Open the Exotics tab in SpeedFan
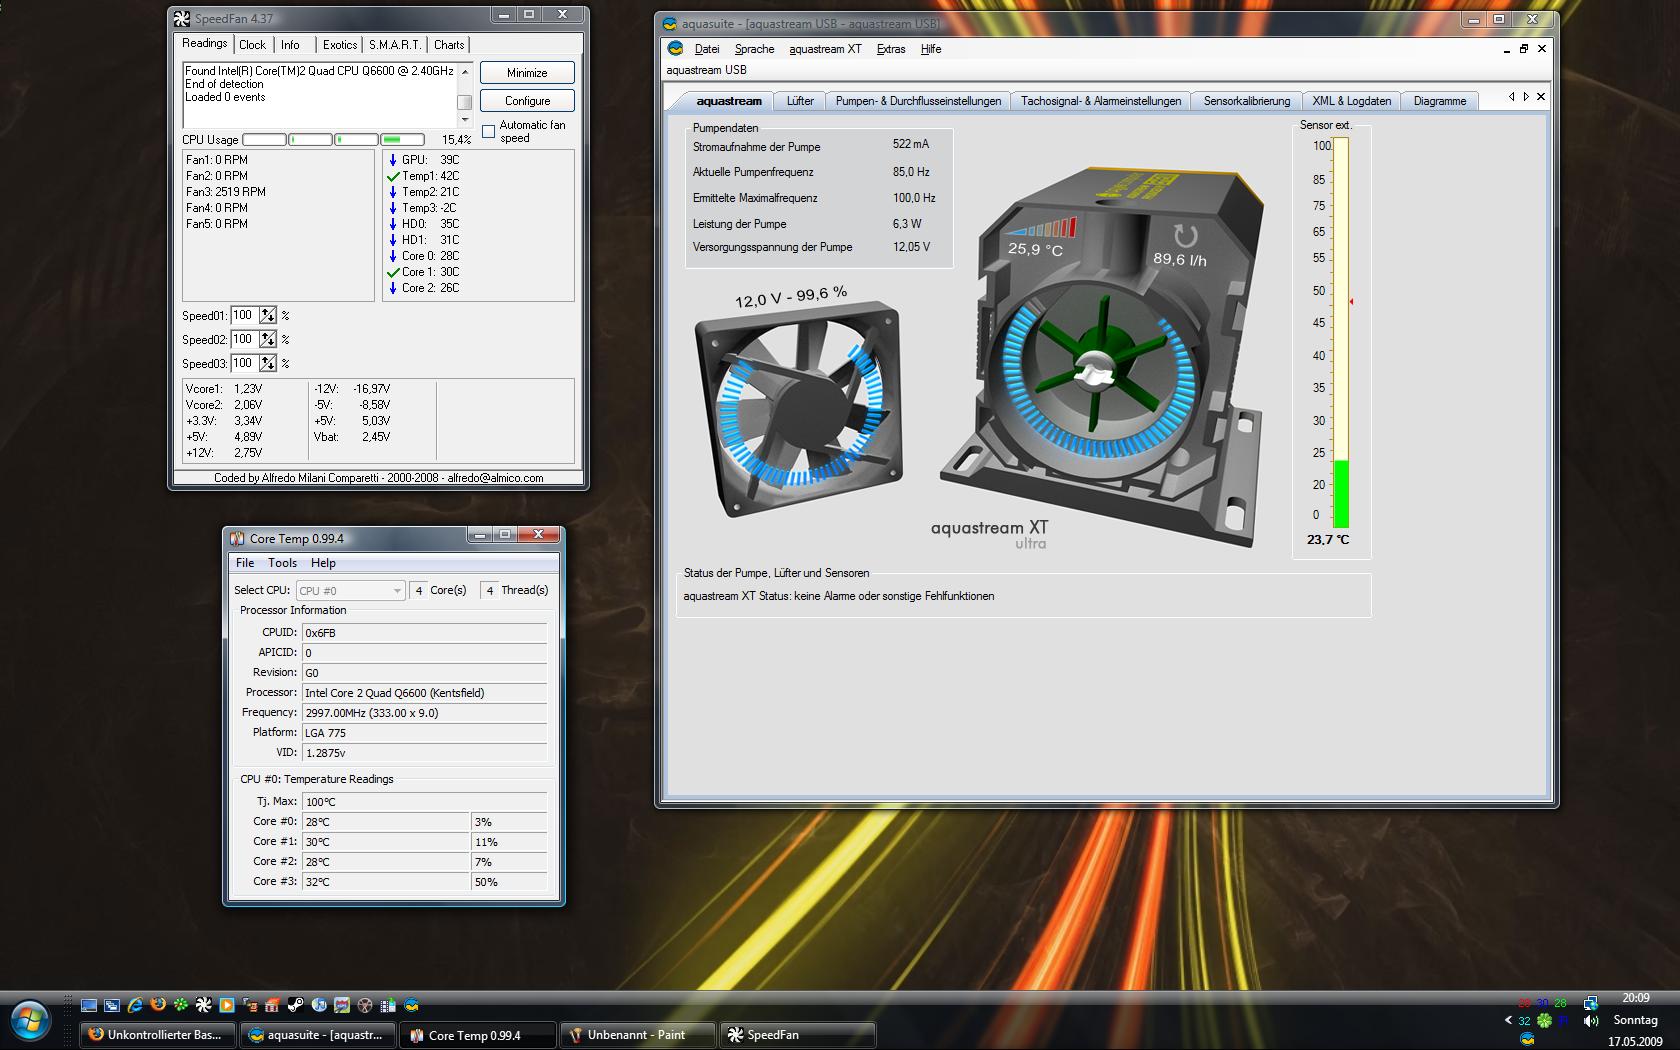 pyautogui.click(x=340, y=45)
